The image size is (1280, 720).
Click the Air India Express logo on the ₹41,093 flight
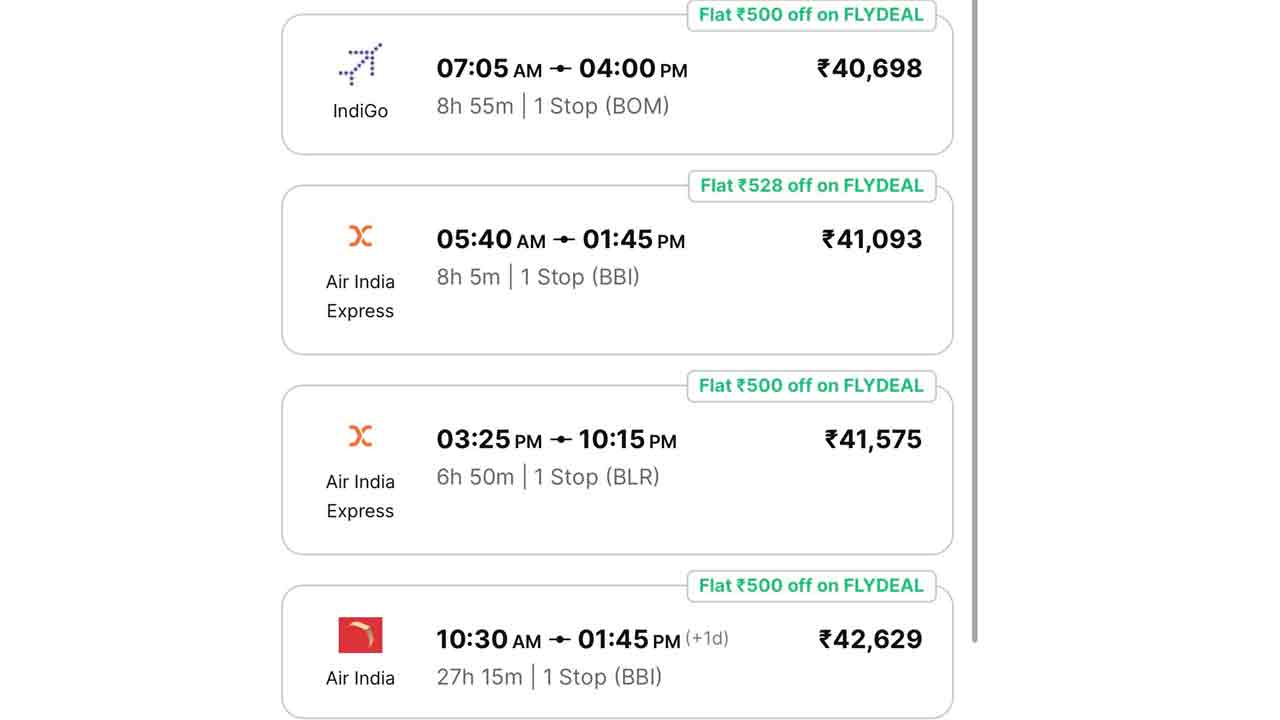(360, 236)
